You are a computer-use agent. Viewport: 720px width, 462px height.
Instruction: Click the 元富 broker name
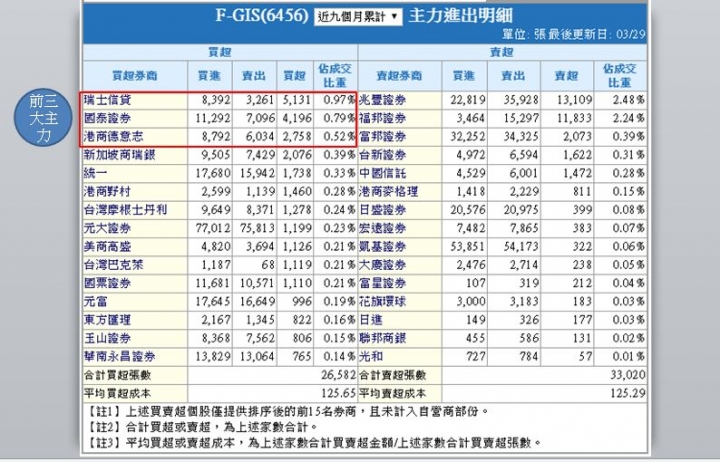pos(96,302)
